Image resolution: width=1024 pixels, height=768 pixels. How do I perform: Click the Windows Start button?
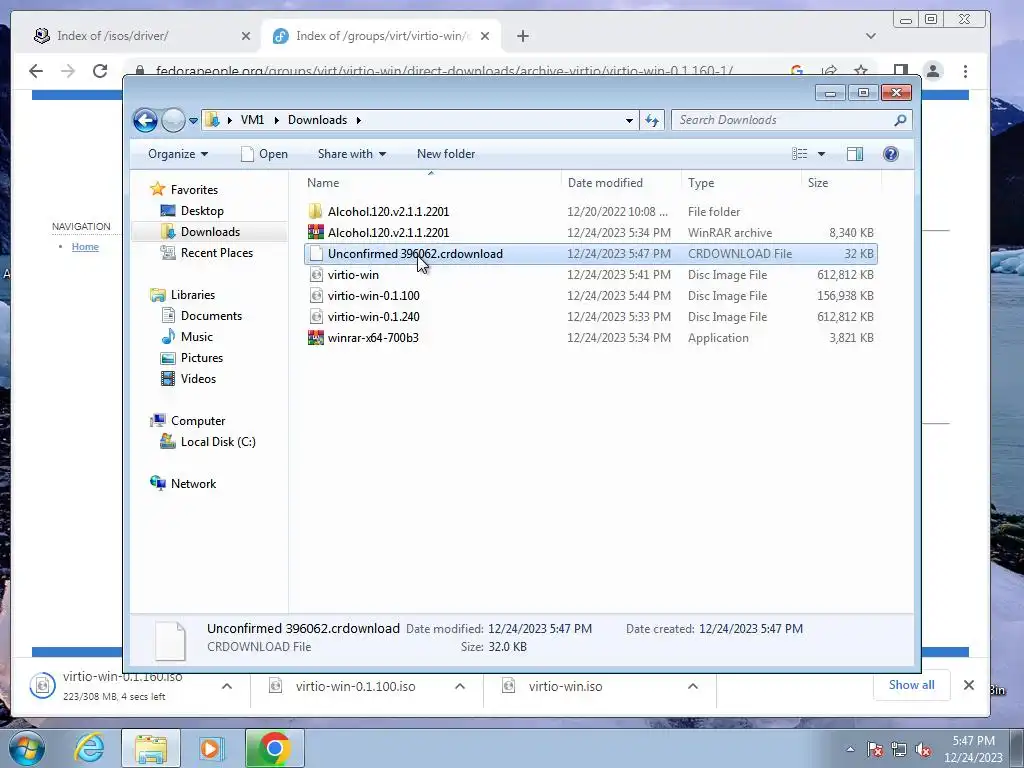(x=25, y=748)
